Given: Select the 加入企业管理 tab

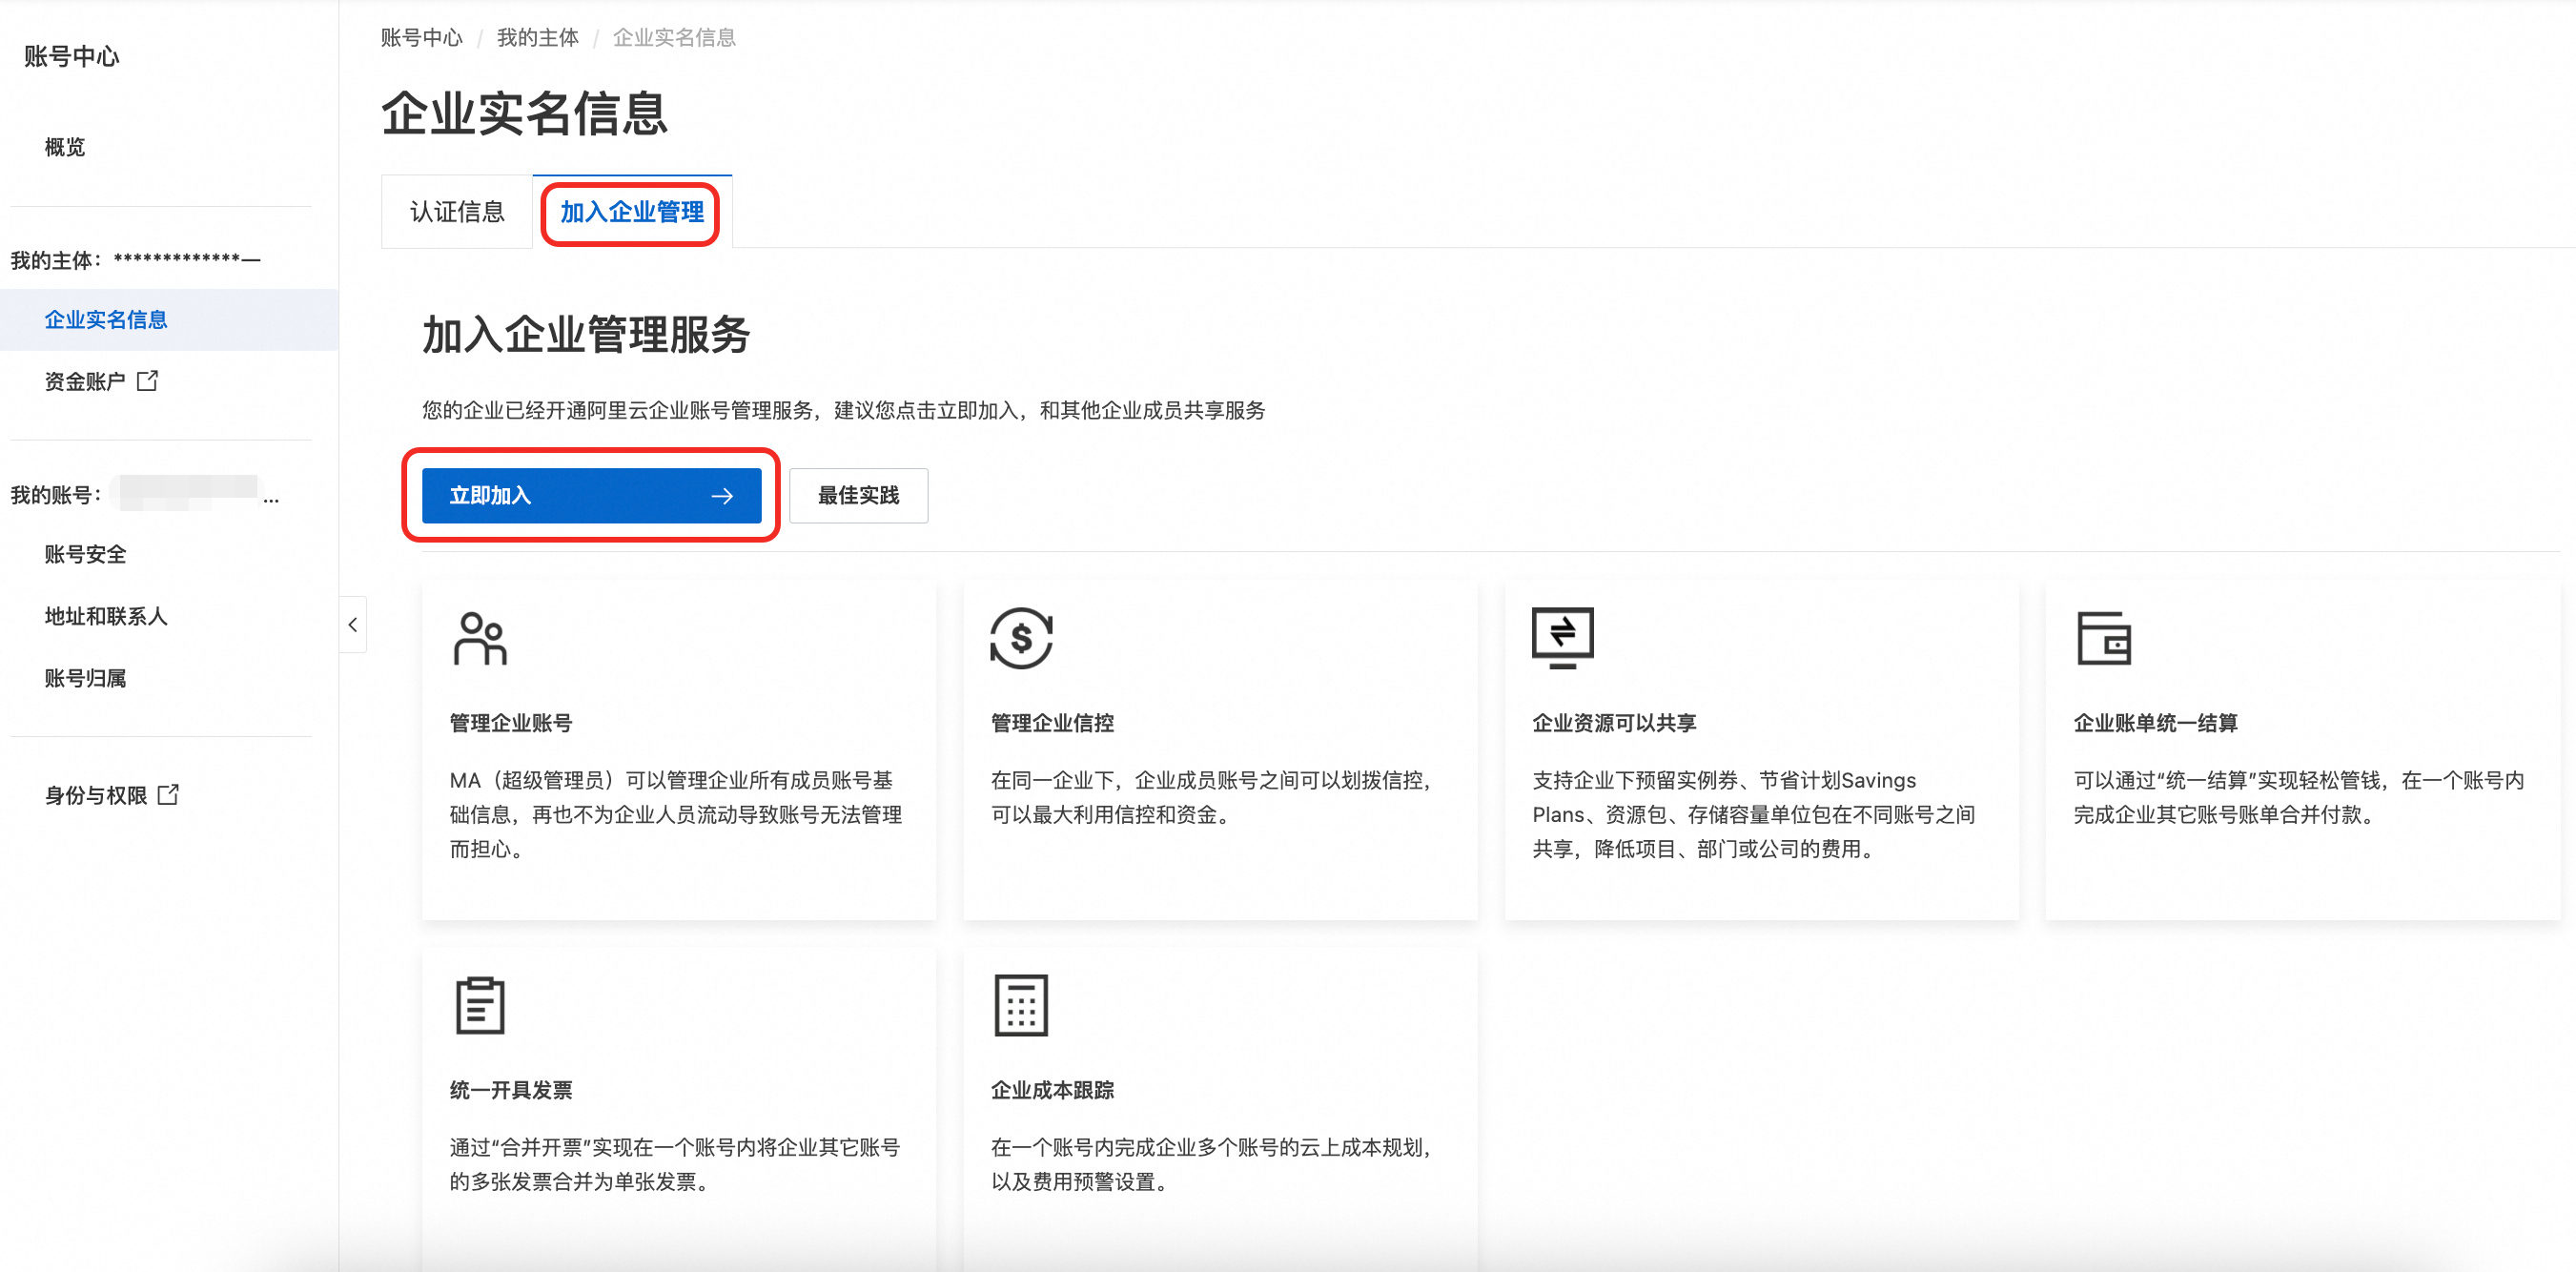Looking at the screenshot, I should click(x=631, y=212).
